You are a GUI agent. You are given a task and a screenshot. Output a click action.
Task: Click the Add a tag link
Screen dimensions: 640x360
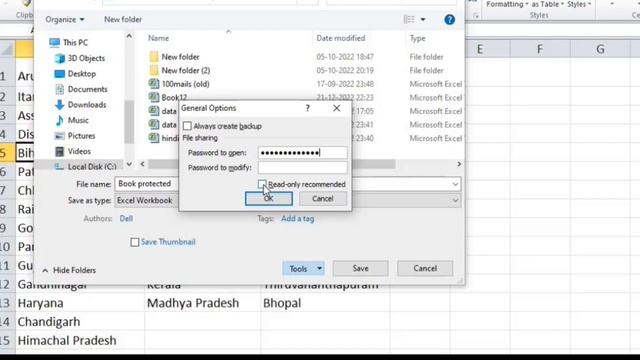[298, 219]
